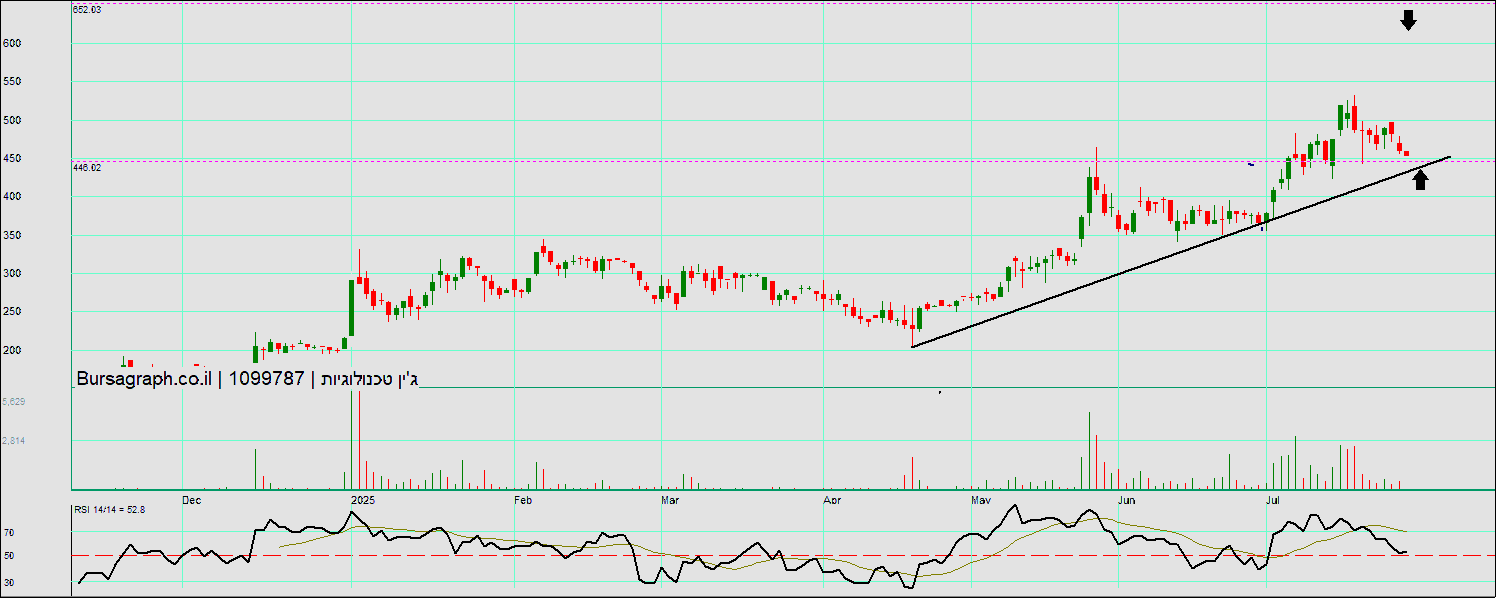
Task: Click the black down arrow at top right
Action: 1408,20
